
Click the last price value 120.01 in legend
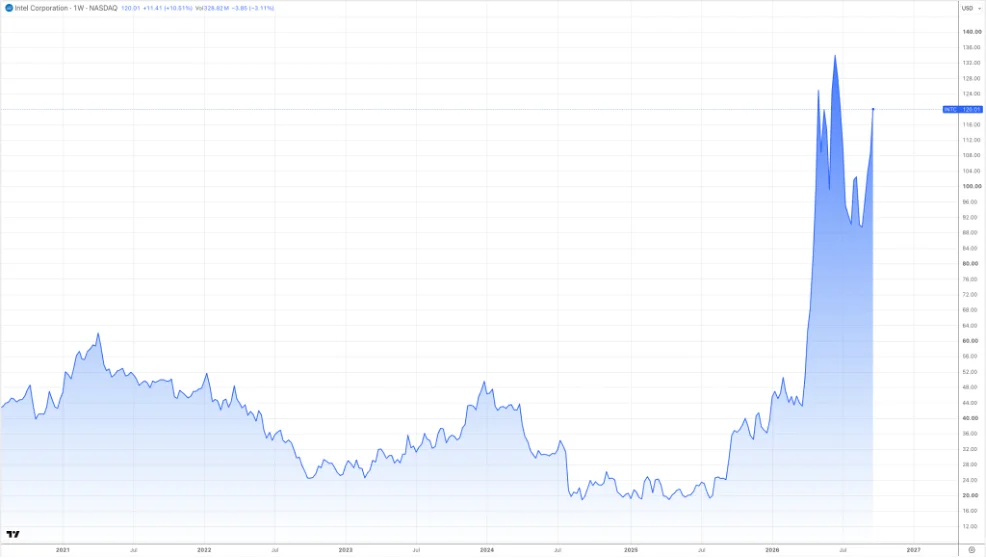[130, 8]
